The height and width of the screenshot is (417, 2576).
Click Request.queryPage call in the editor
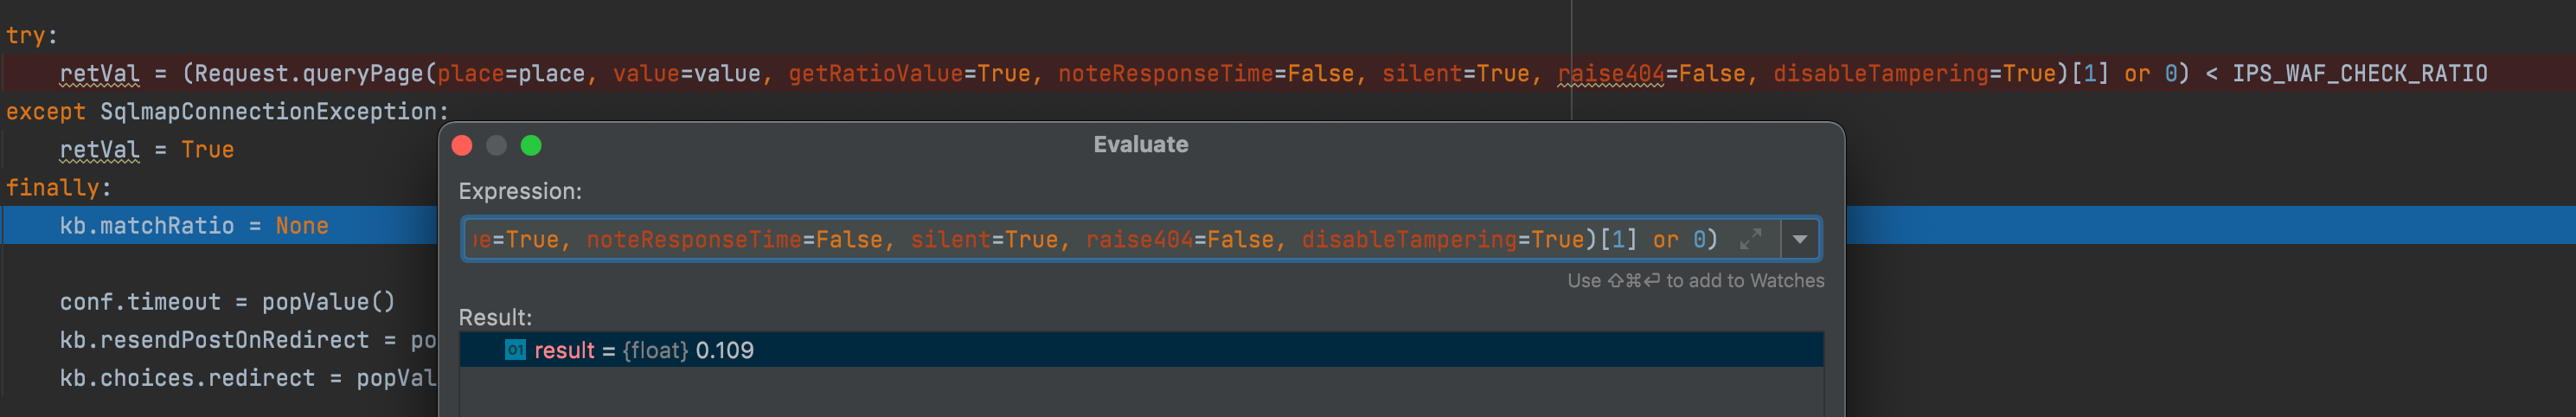click(310, 74)
